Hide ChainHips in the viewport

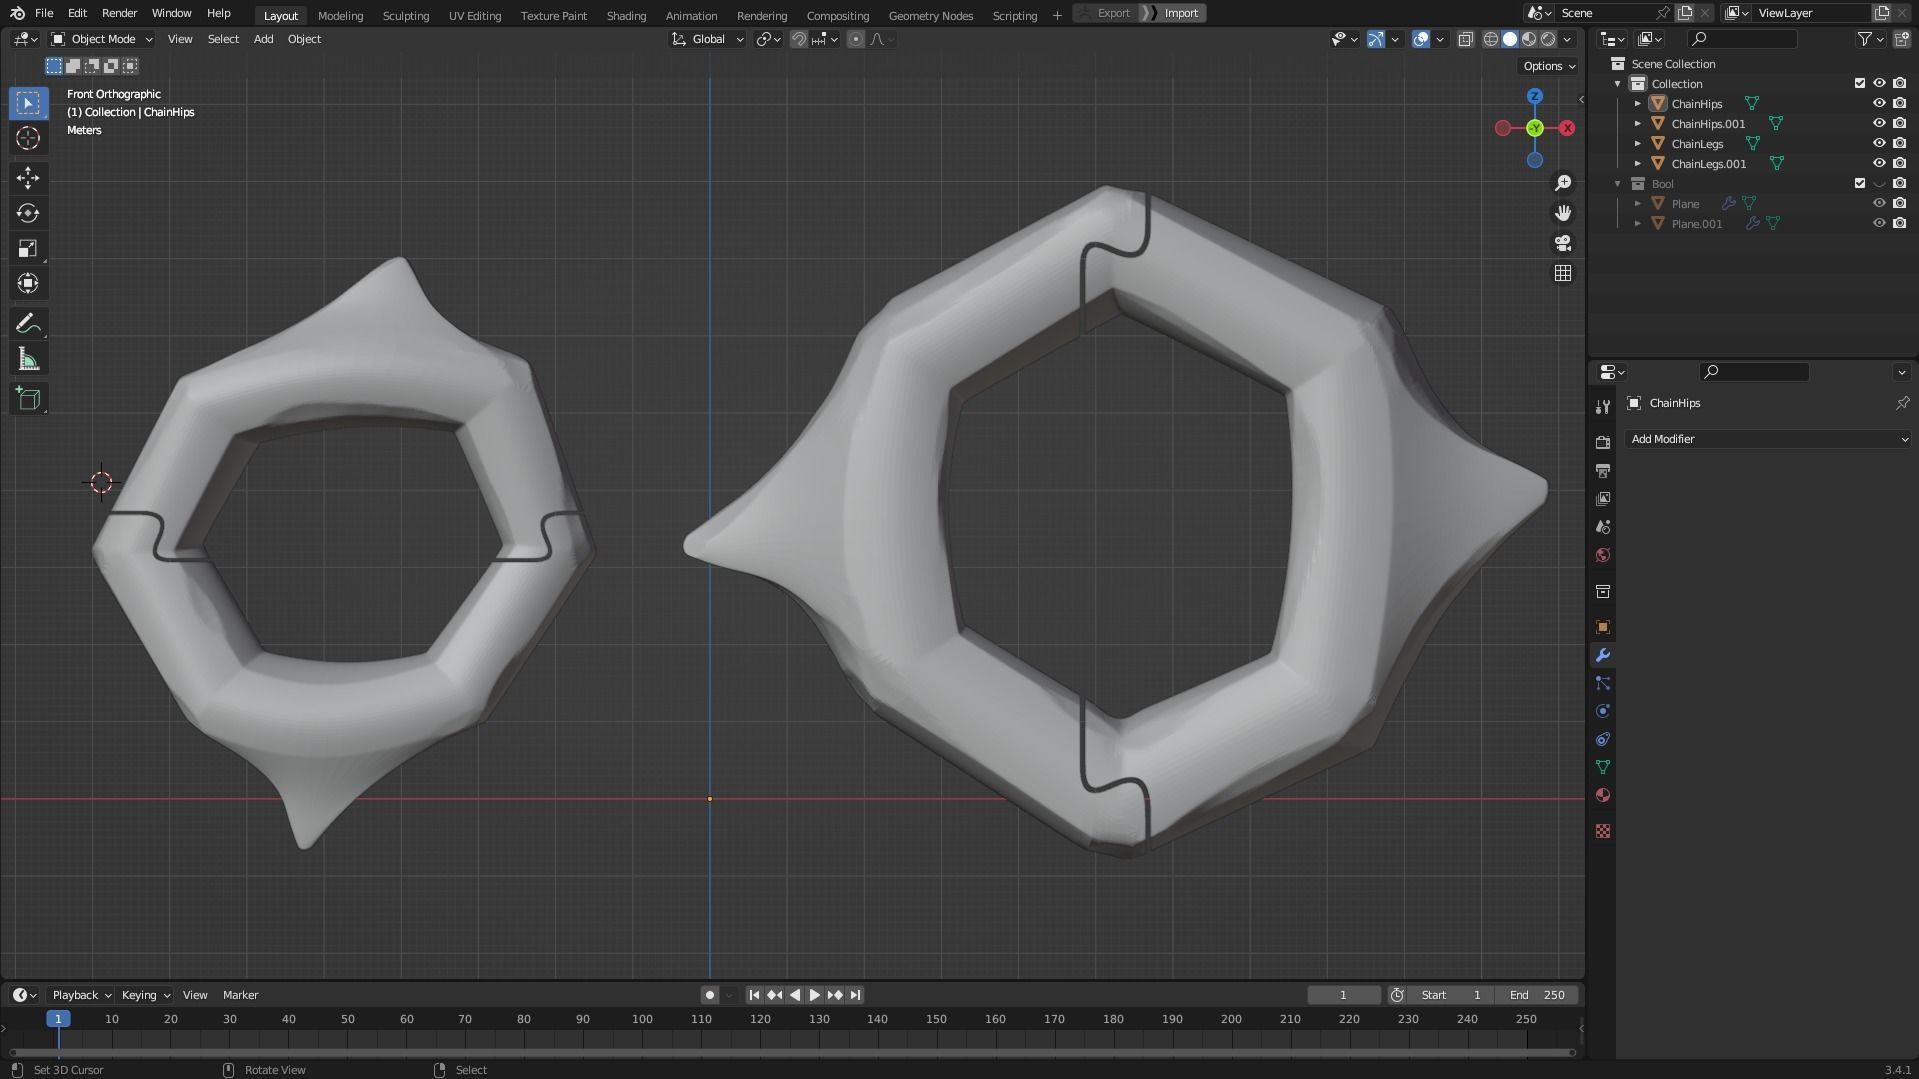[1879, 103]
